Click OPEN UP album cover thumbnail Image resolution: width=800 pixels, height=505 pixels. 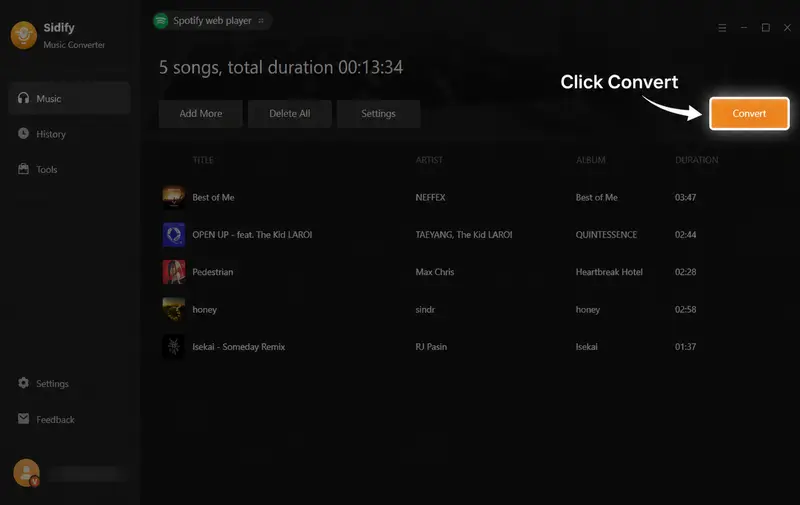173,234
